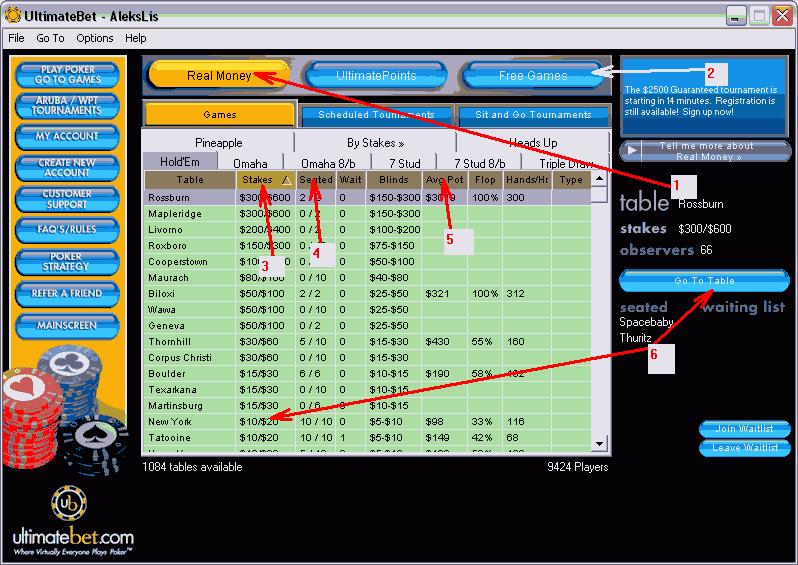Click Leave Waitlist
Image resolution: width=798 pixels, height=565 pixels.
pyautogui.click(x=745, y=448)
